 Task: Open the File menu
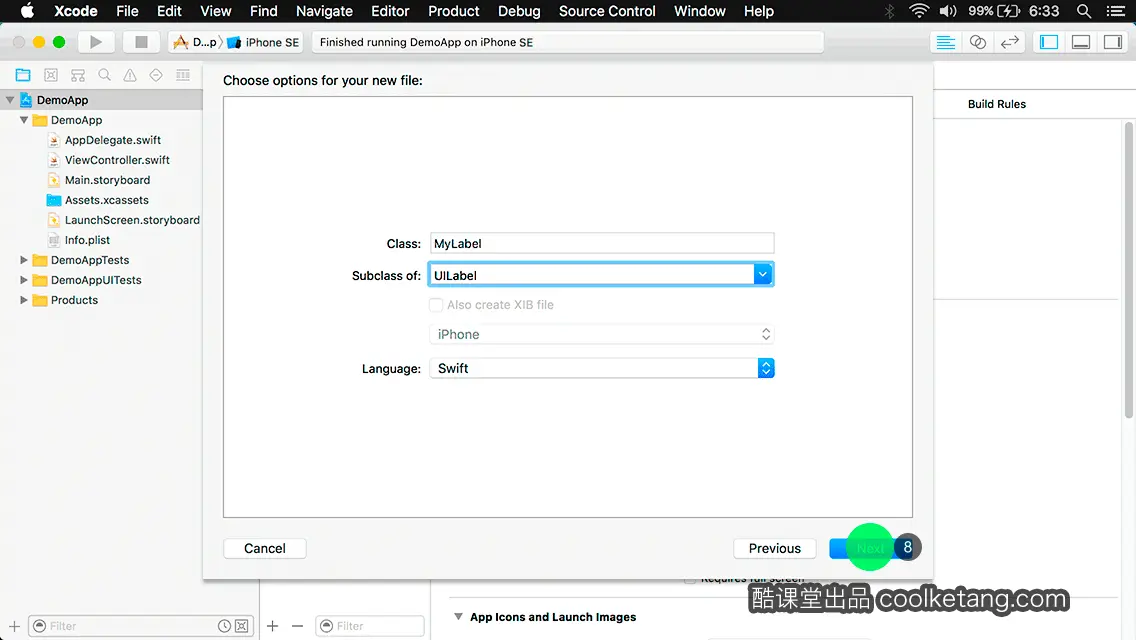click(x=127, y=11)
